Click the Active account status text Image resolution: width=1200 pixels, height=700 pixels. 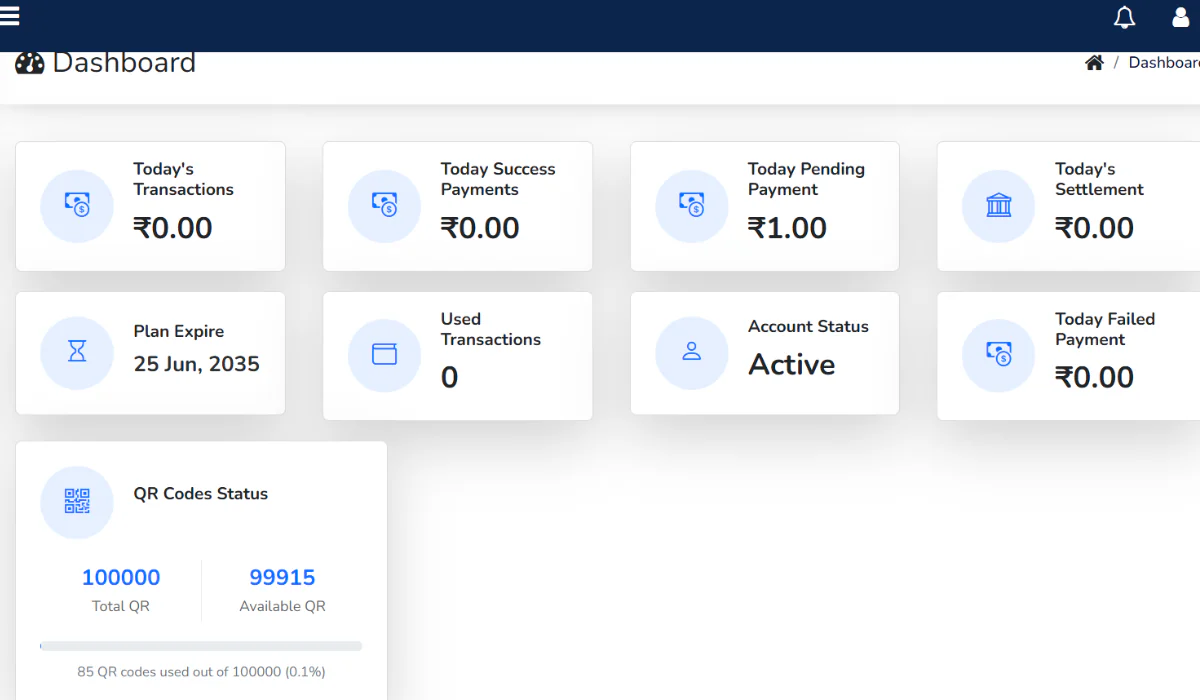(x=791, y=365)
